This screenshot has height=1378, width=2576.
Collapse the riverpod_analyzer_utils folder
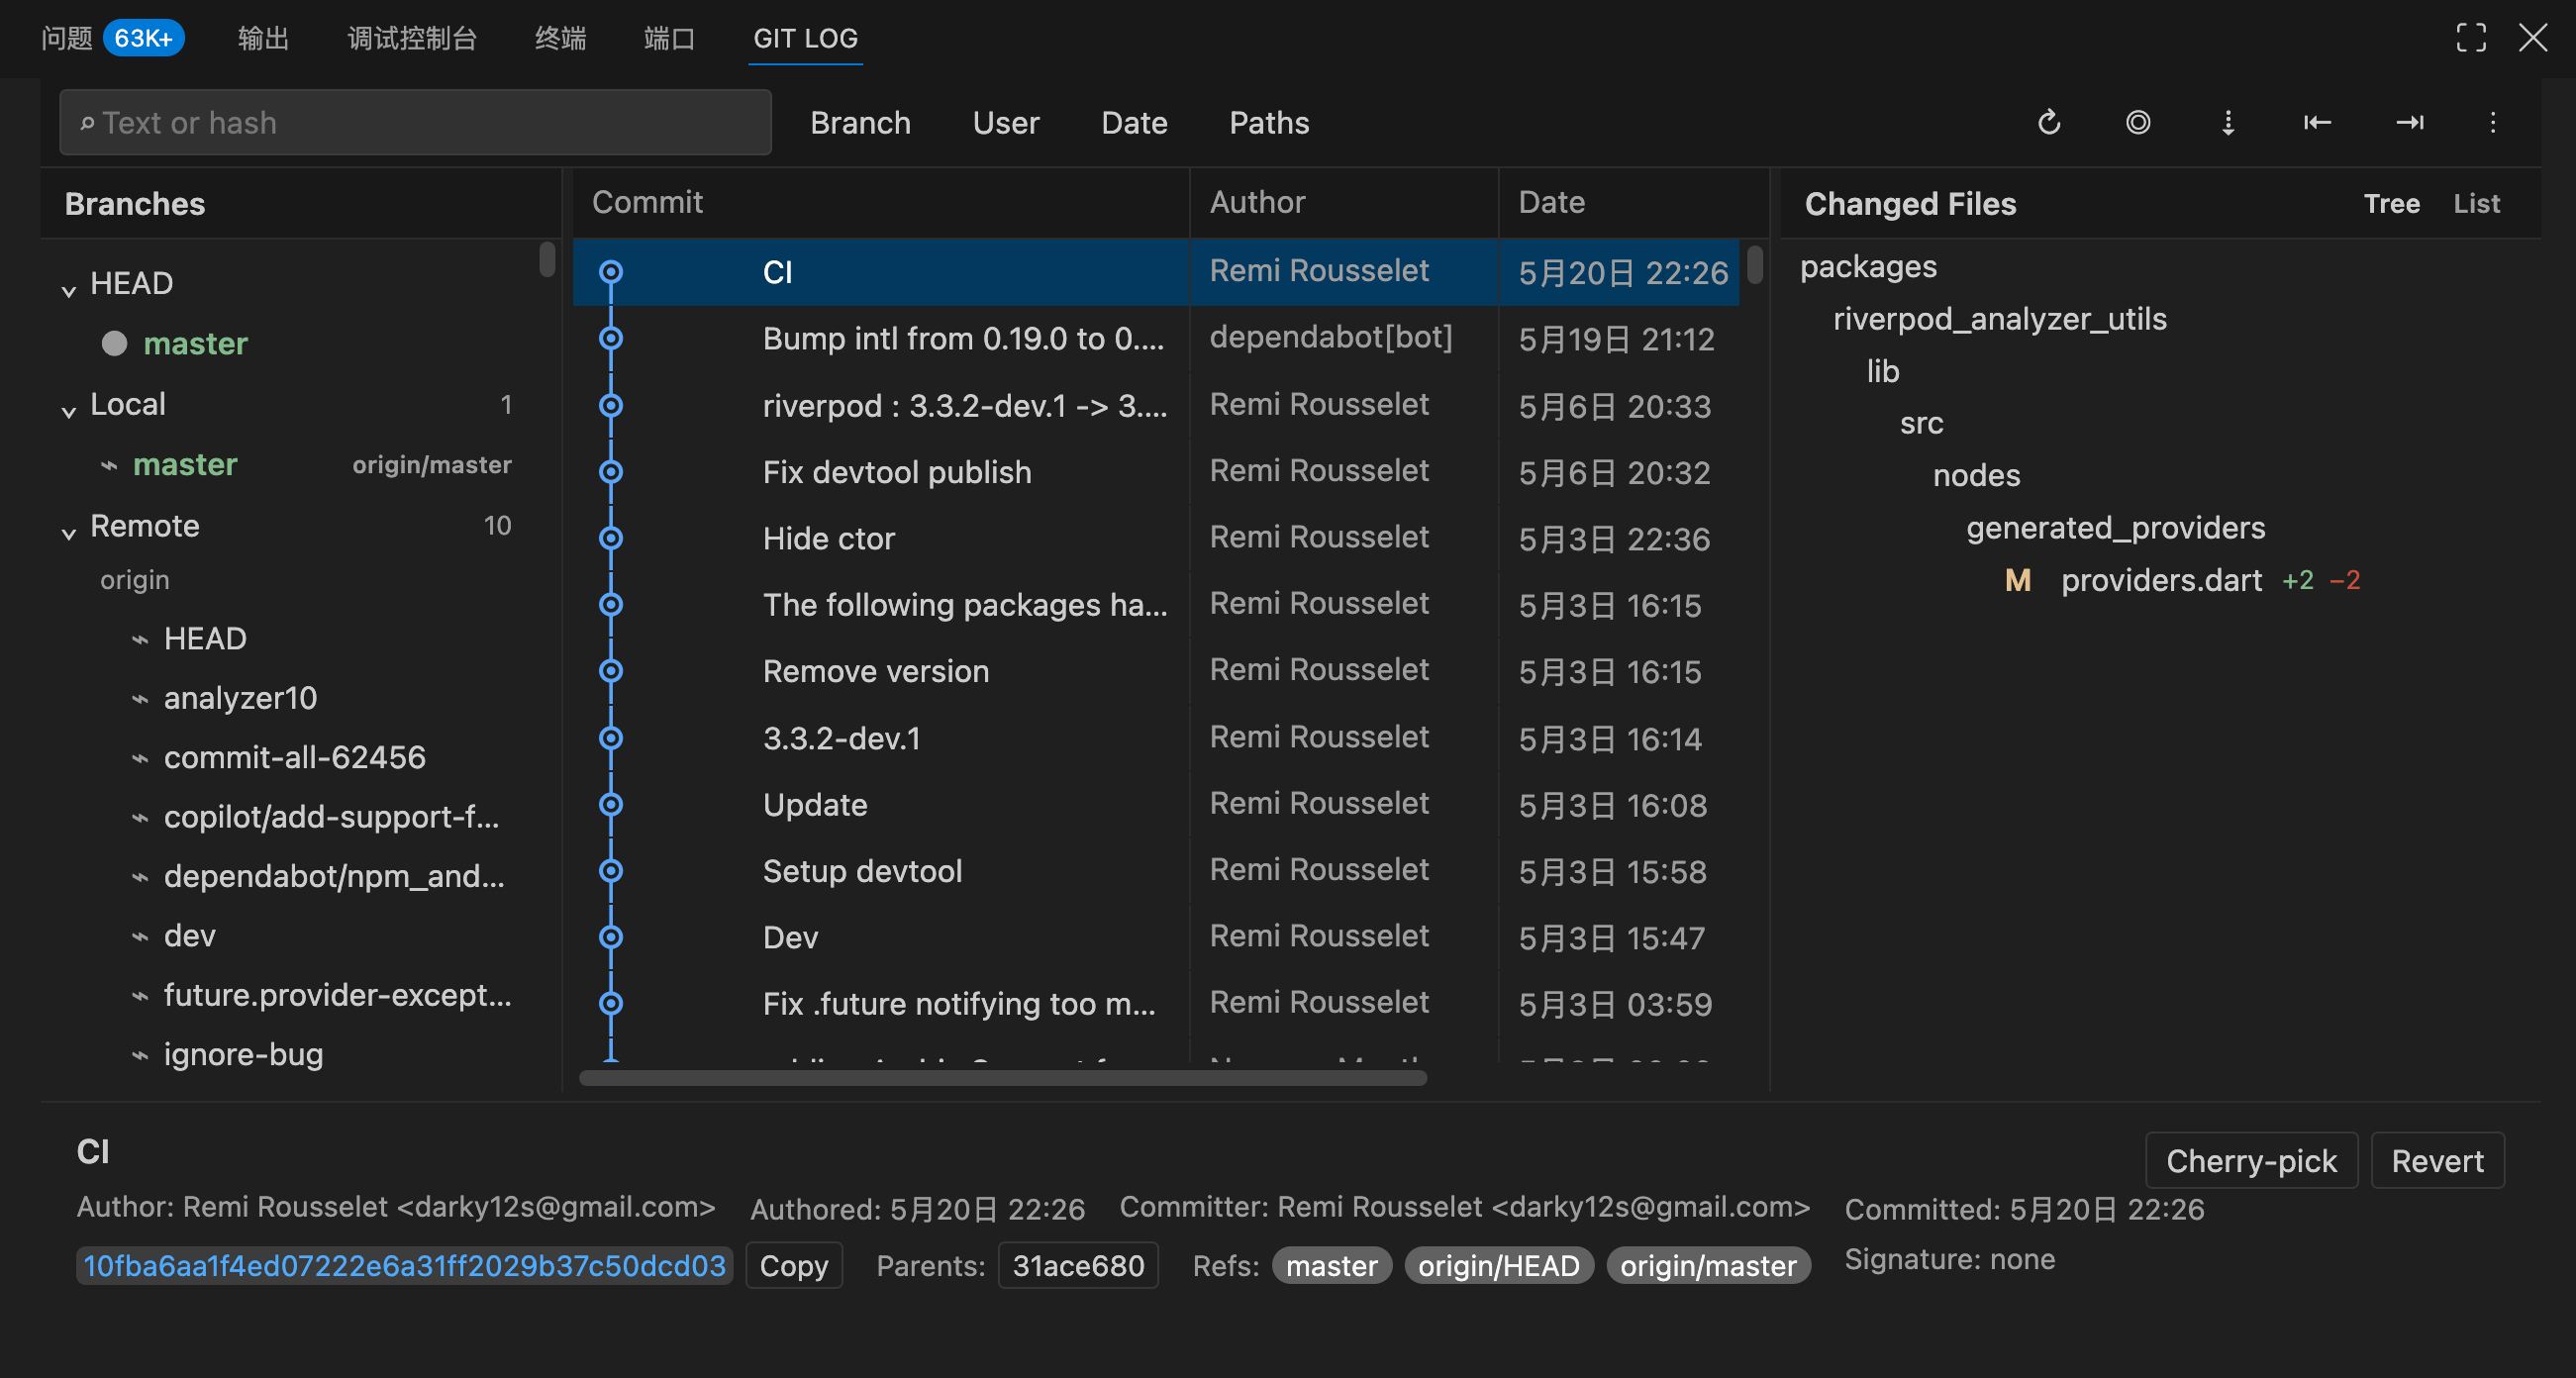pyautogui.click(x=1999, y=319)
